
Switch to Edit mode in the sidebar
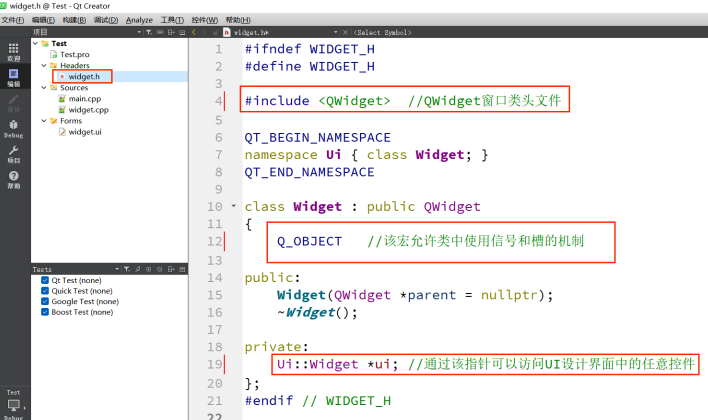[x=14, y=78]
